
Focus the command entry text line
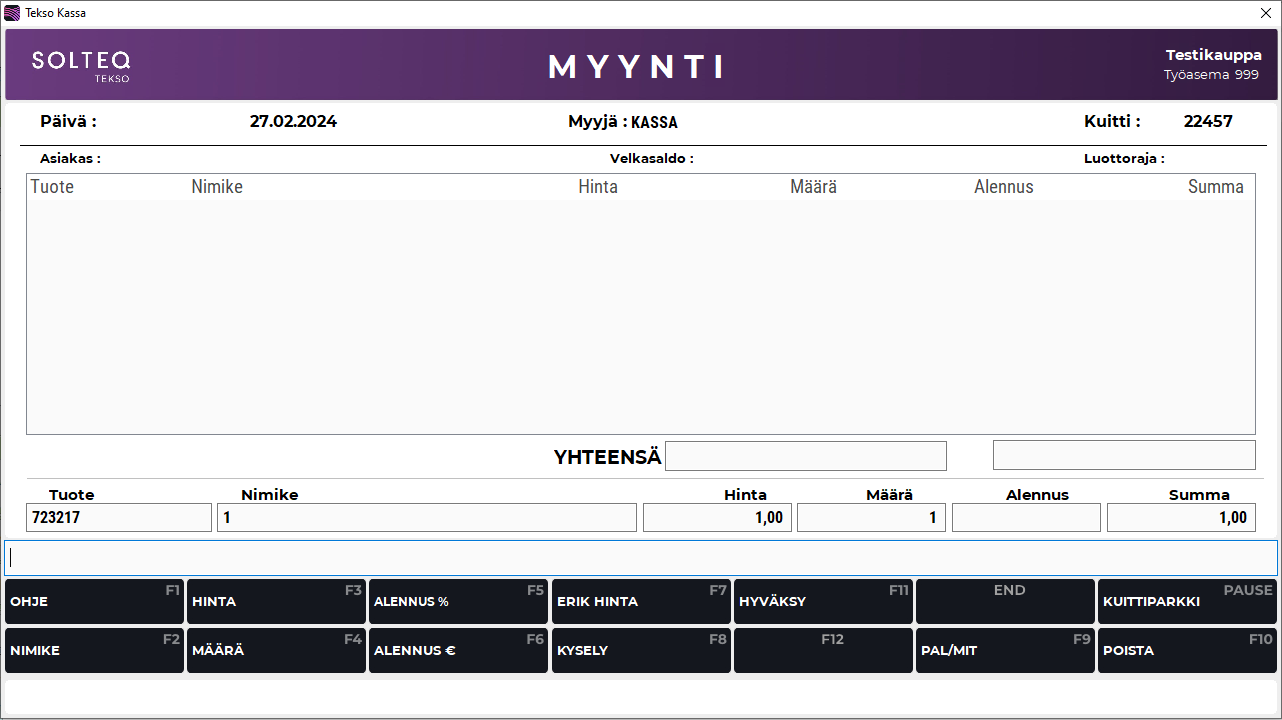pyautogui.click(x=640, y=558)
